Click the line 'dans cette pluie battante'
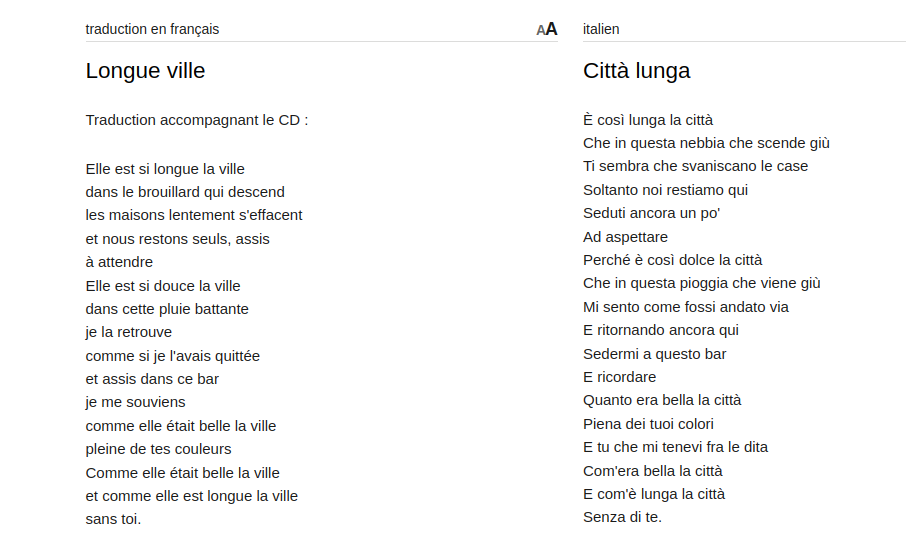 point(167,309)
